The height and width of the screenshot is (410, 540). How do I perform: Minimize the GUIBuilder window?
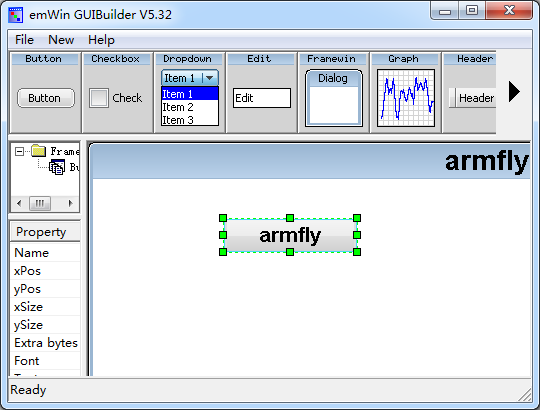click(x=445, y=11)
